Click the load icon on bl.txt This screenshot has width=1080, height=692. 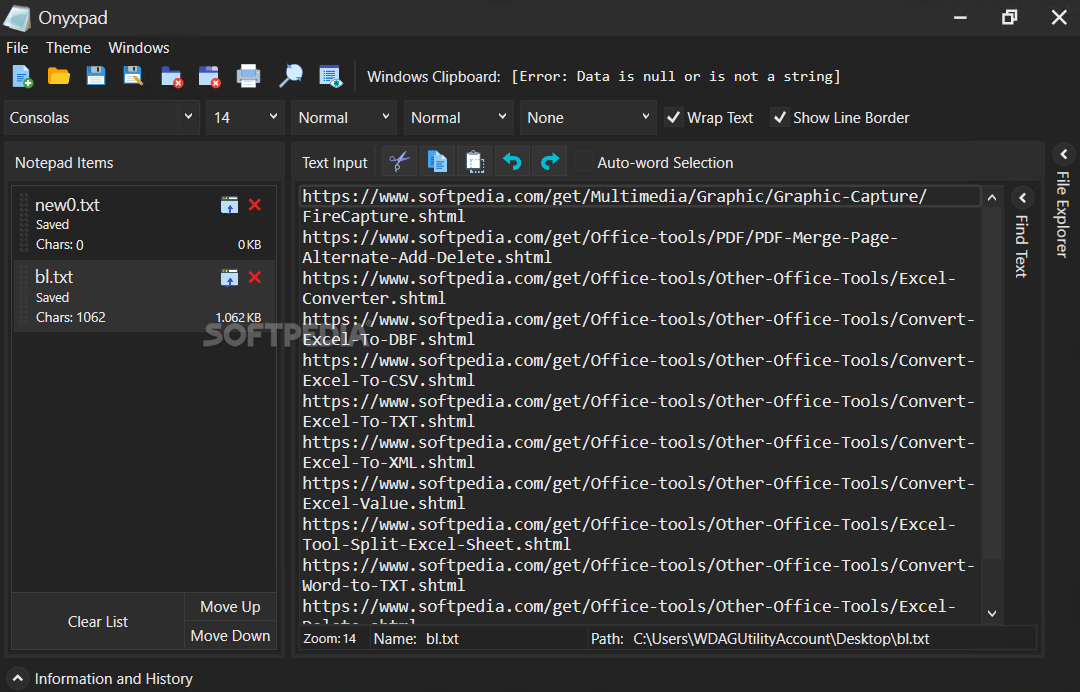(x=229, y=277)
